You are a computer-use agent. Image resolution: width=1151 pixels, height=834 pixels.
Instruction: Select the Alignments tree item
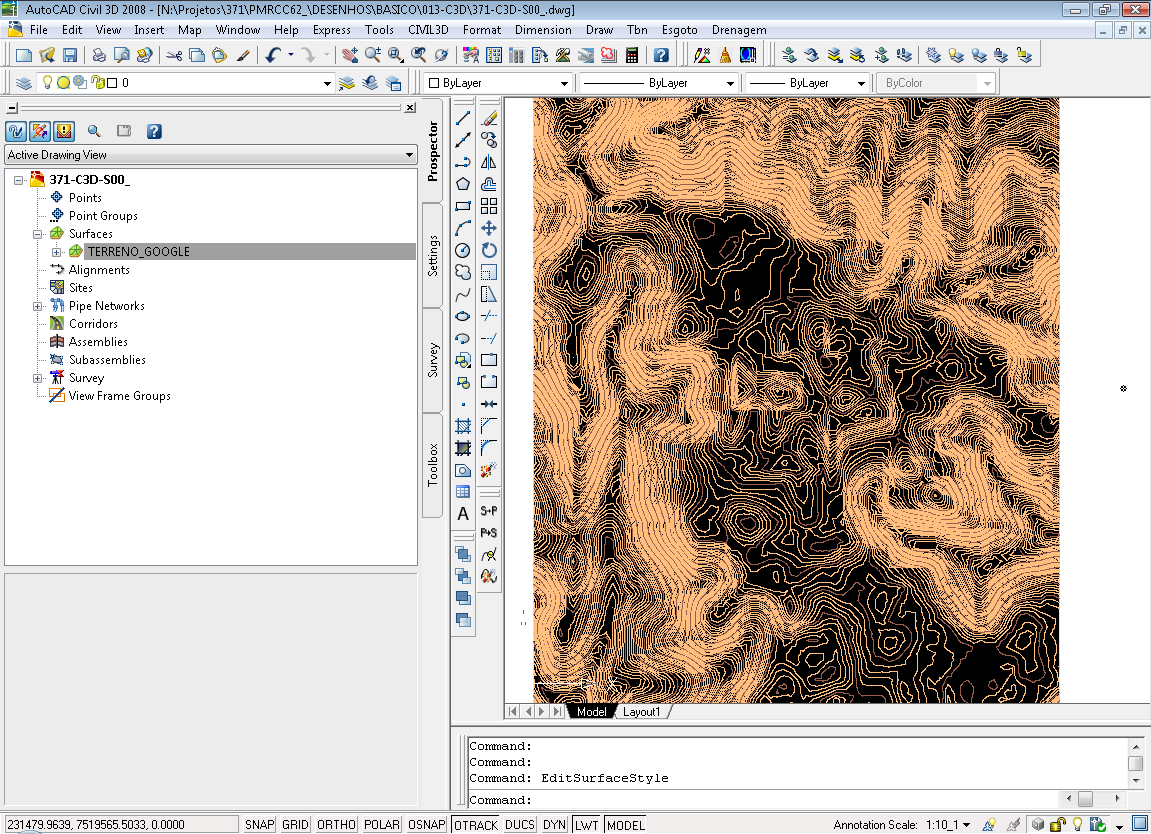click(x=99, y=270)
